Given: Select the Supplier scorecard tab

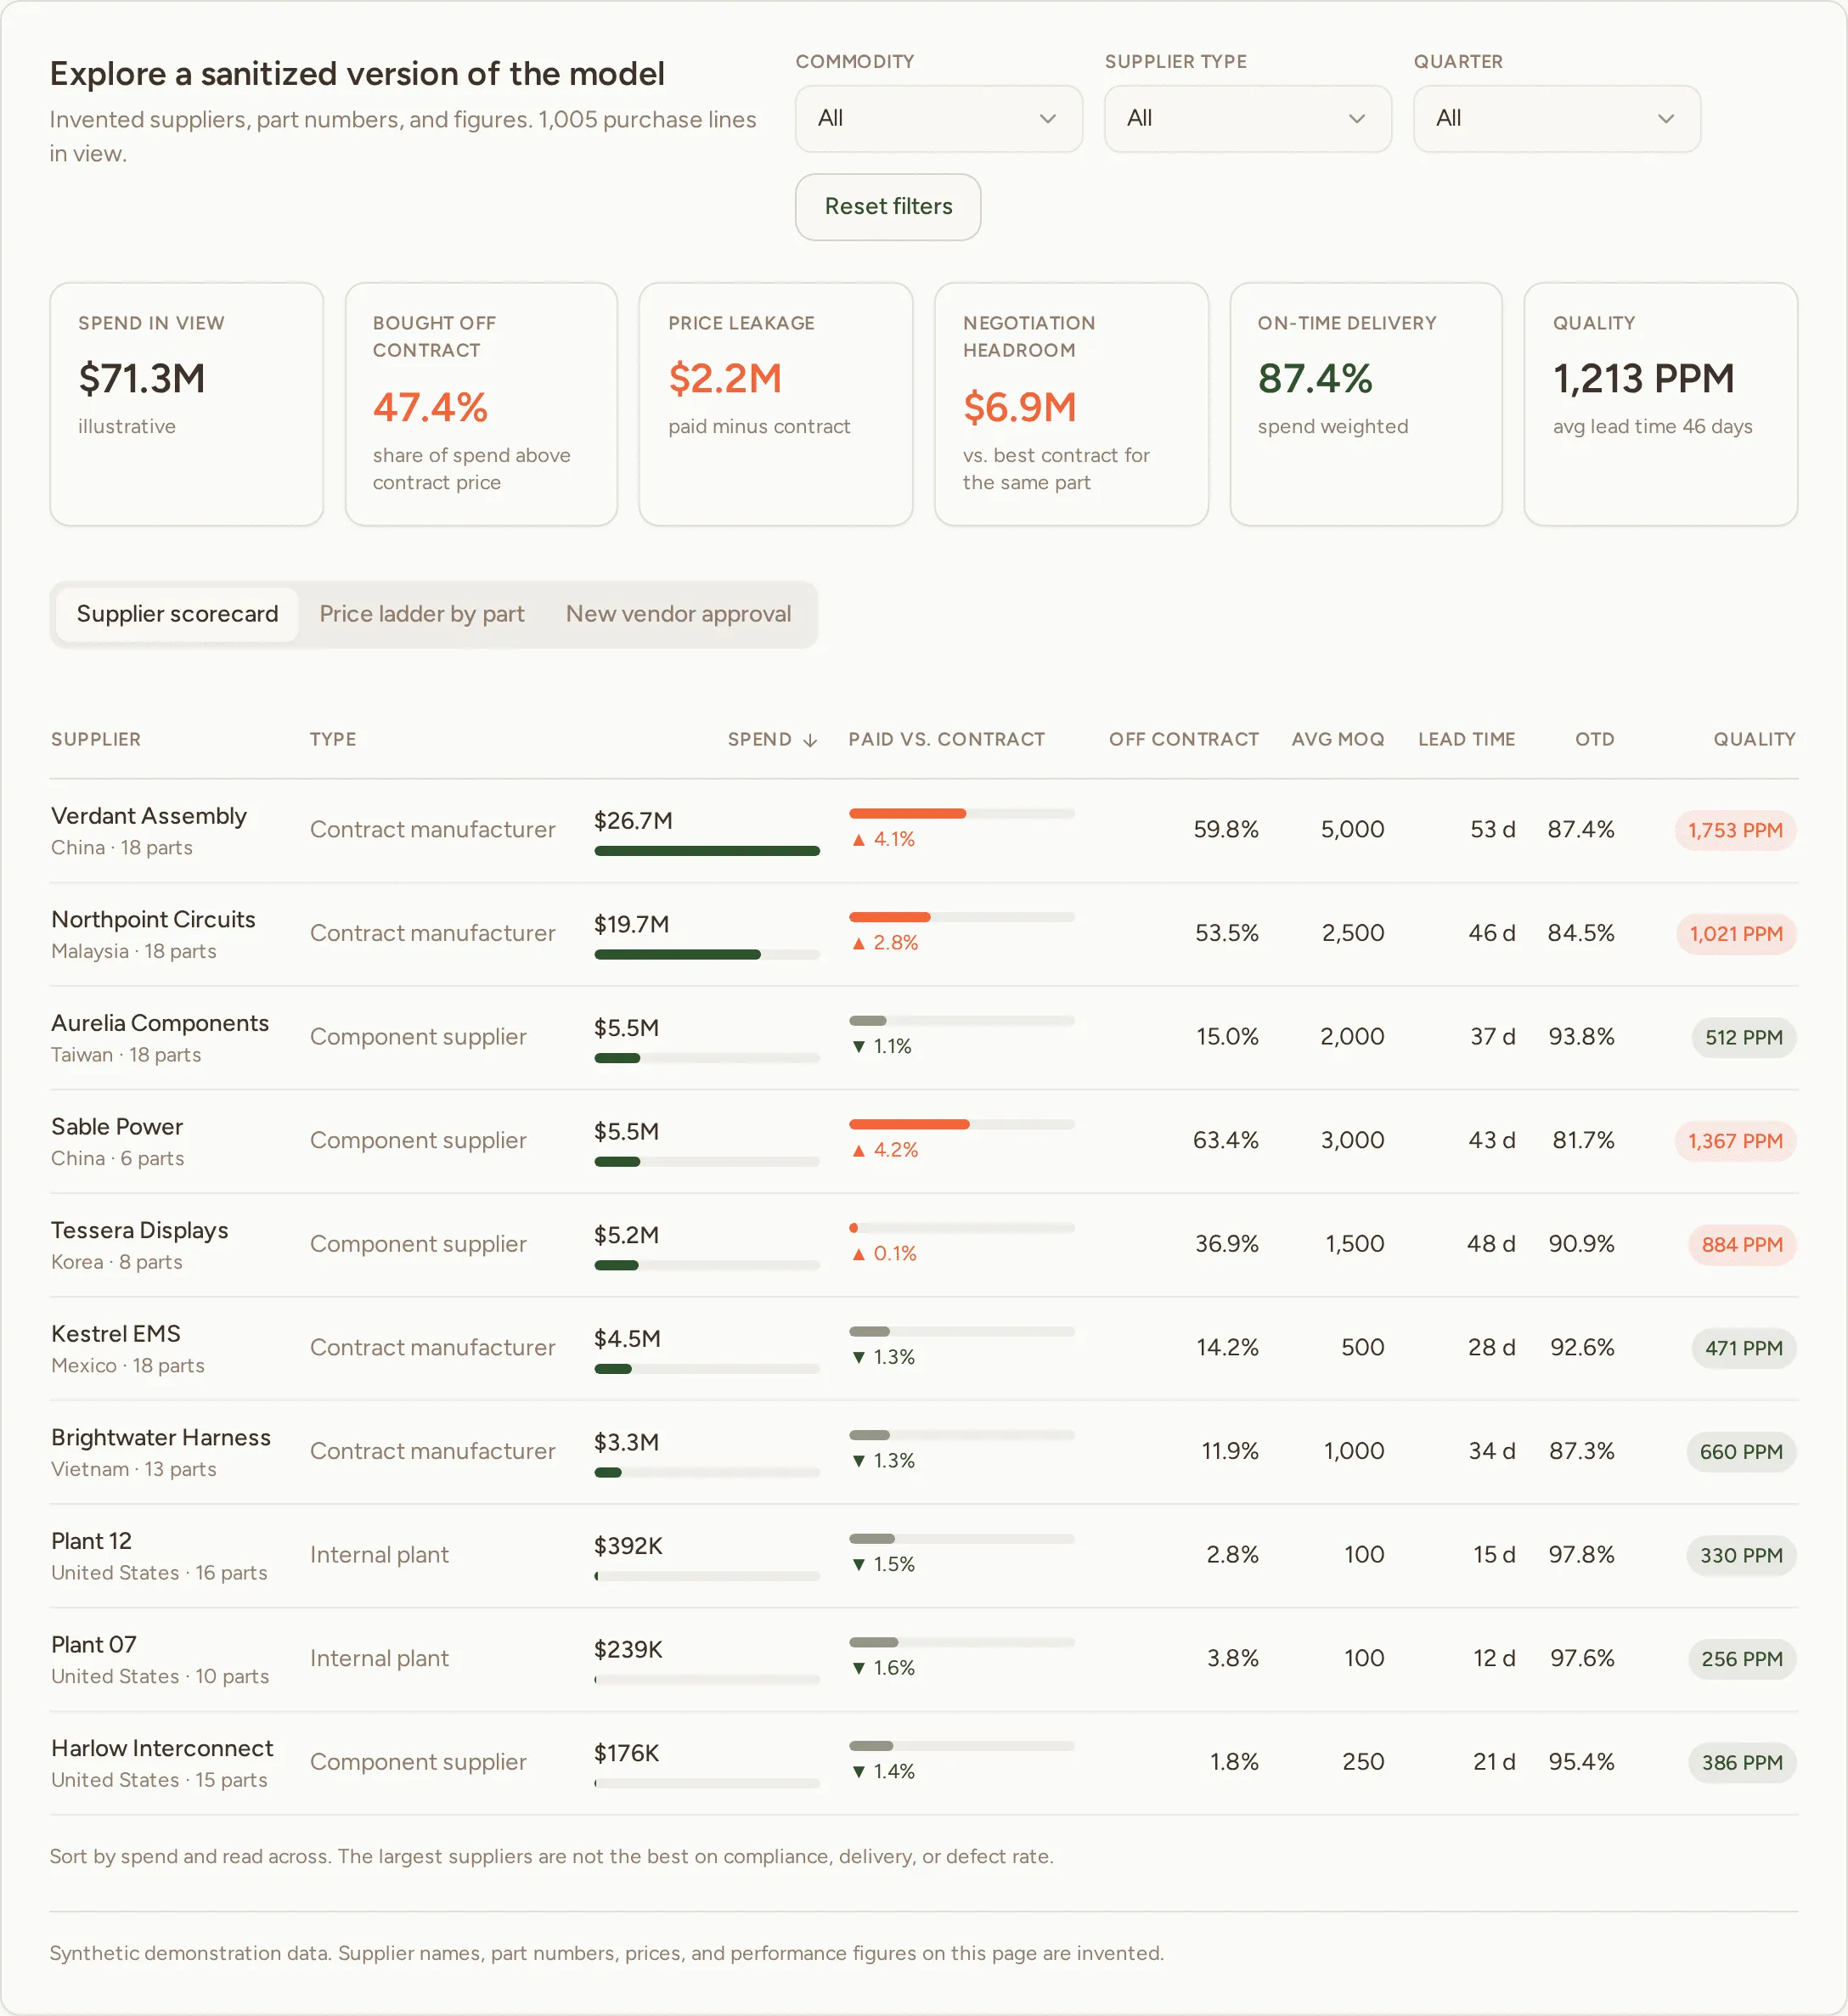Looking at the screenshot, I should (x=177, y=614).
